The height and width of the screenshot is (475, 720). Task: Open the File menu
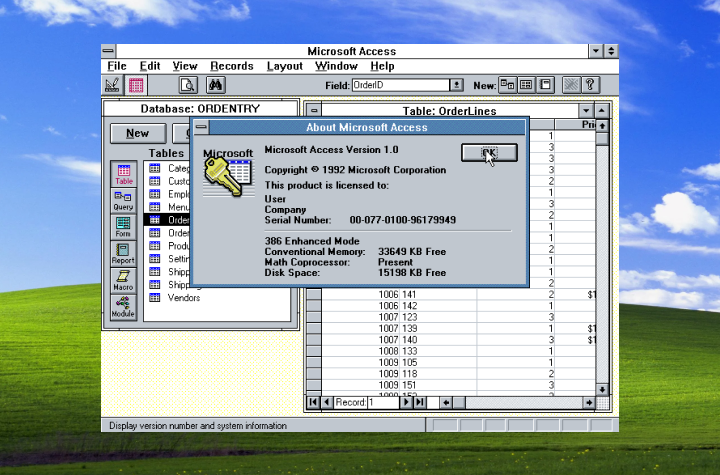(x=117, y=66)
